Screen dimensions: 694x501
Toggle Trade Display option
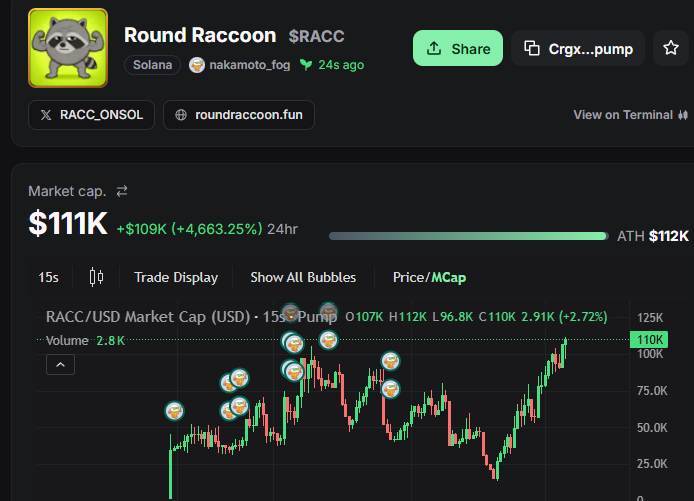[176, 277]
